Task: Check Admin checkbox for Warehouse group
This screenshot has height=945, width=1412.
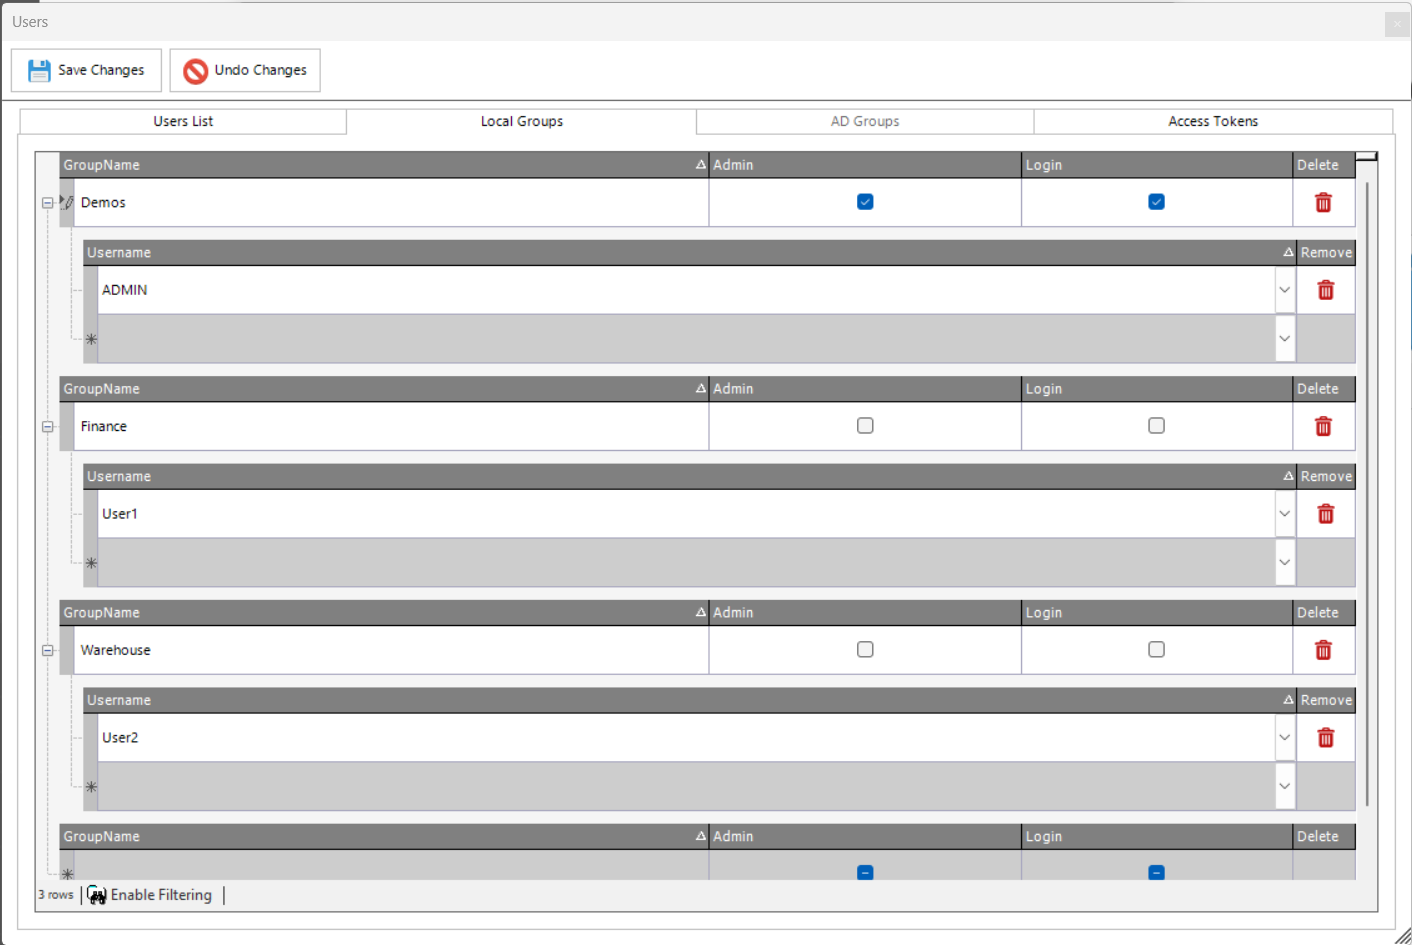Action: pos(865,650)
